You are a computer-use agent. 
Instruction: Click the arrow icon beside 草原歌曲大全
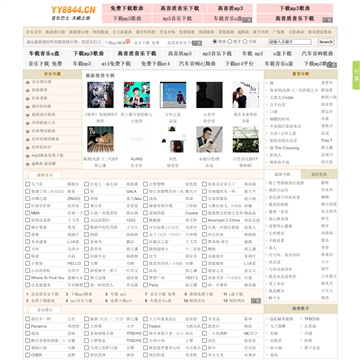tap(28, 123)
